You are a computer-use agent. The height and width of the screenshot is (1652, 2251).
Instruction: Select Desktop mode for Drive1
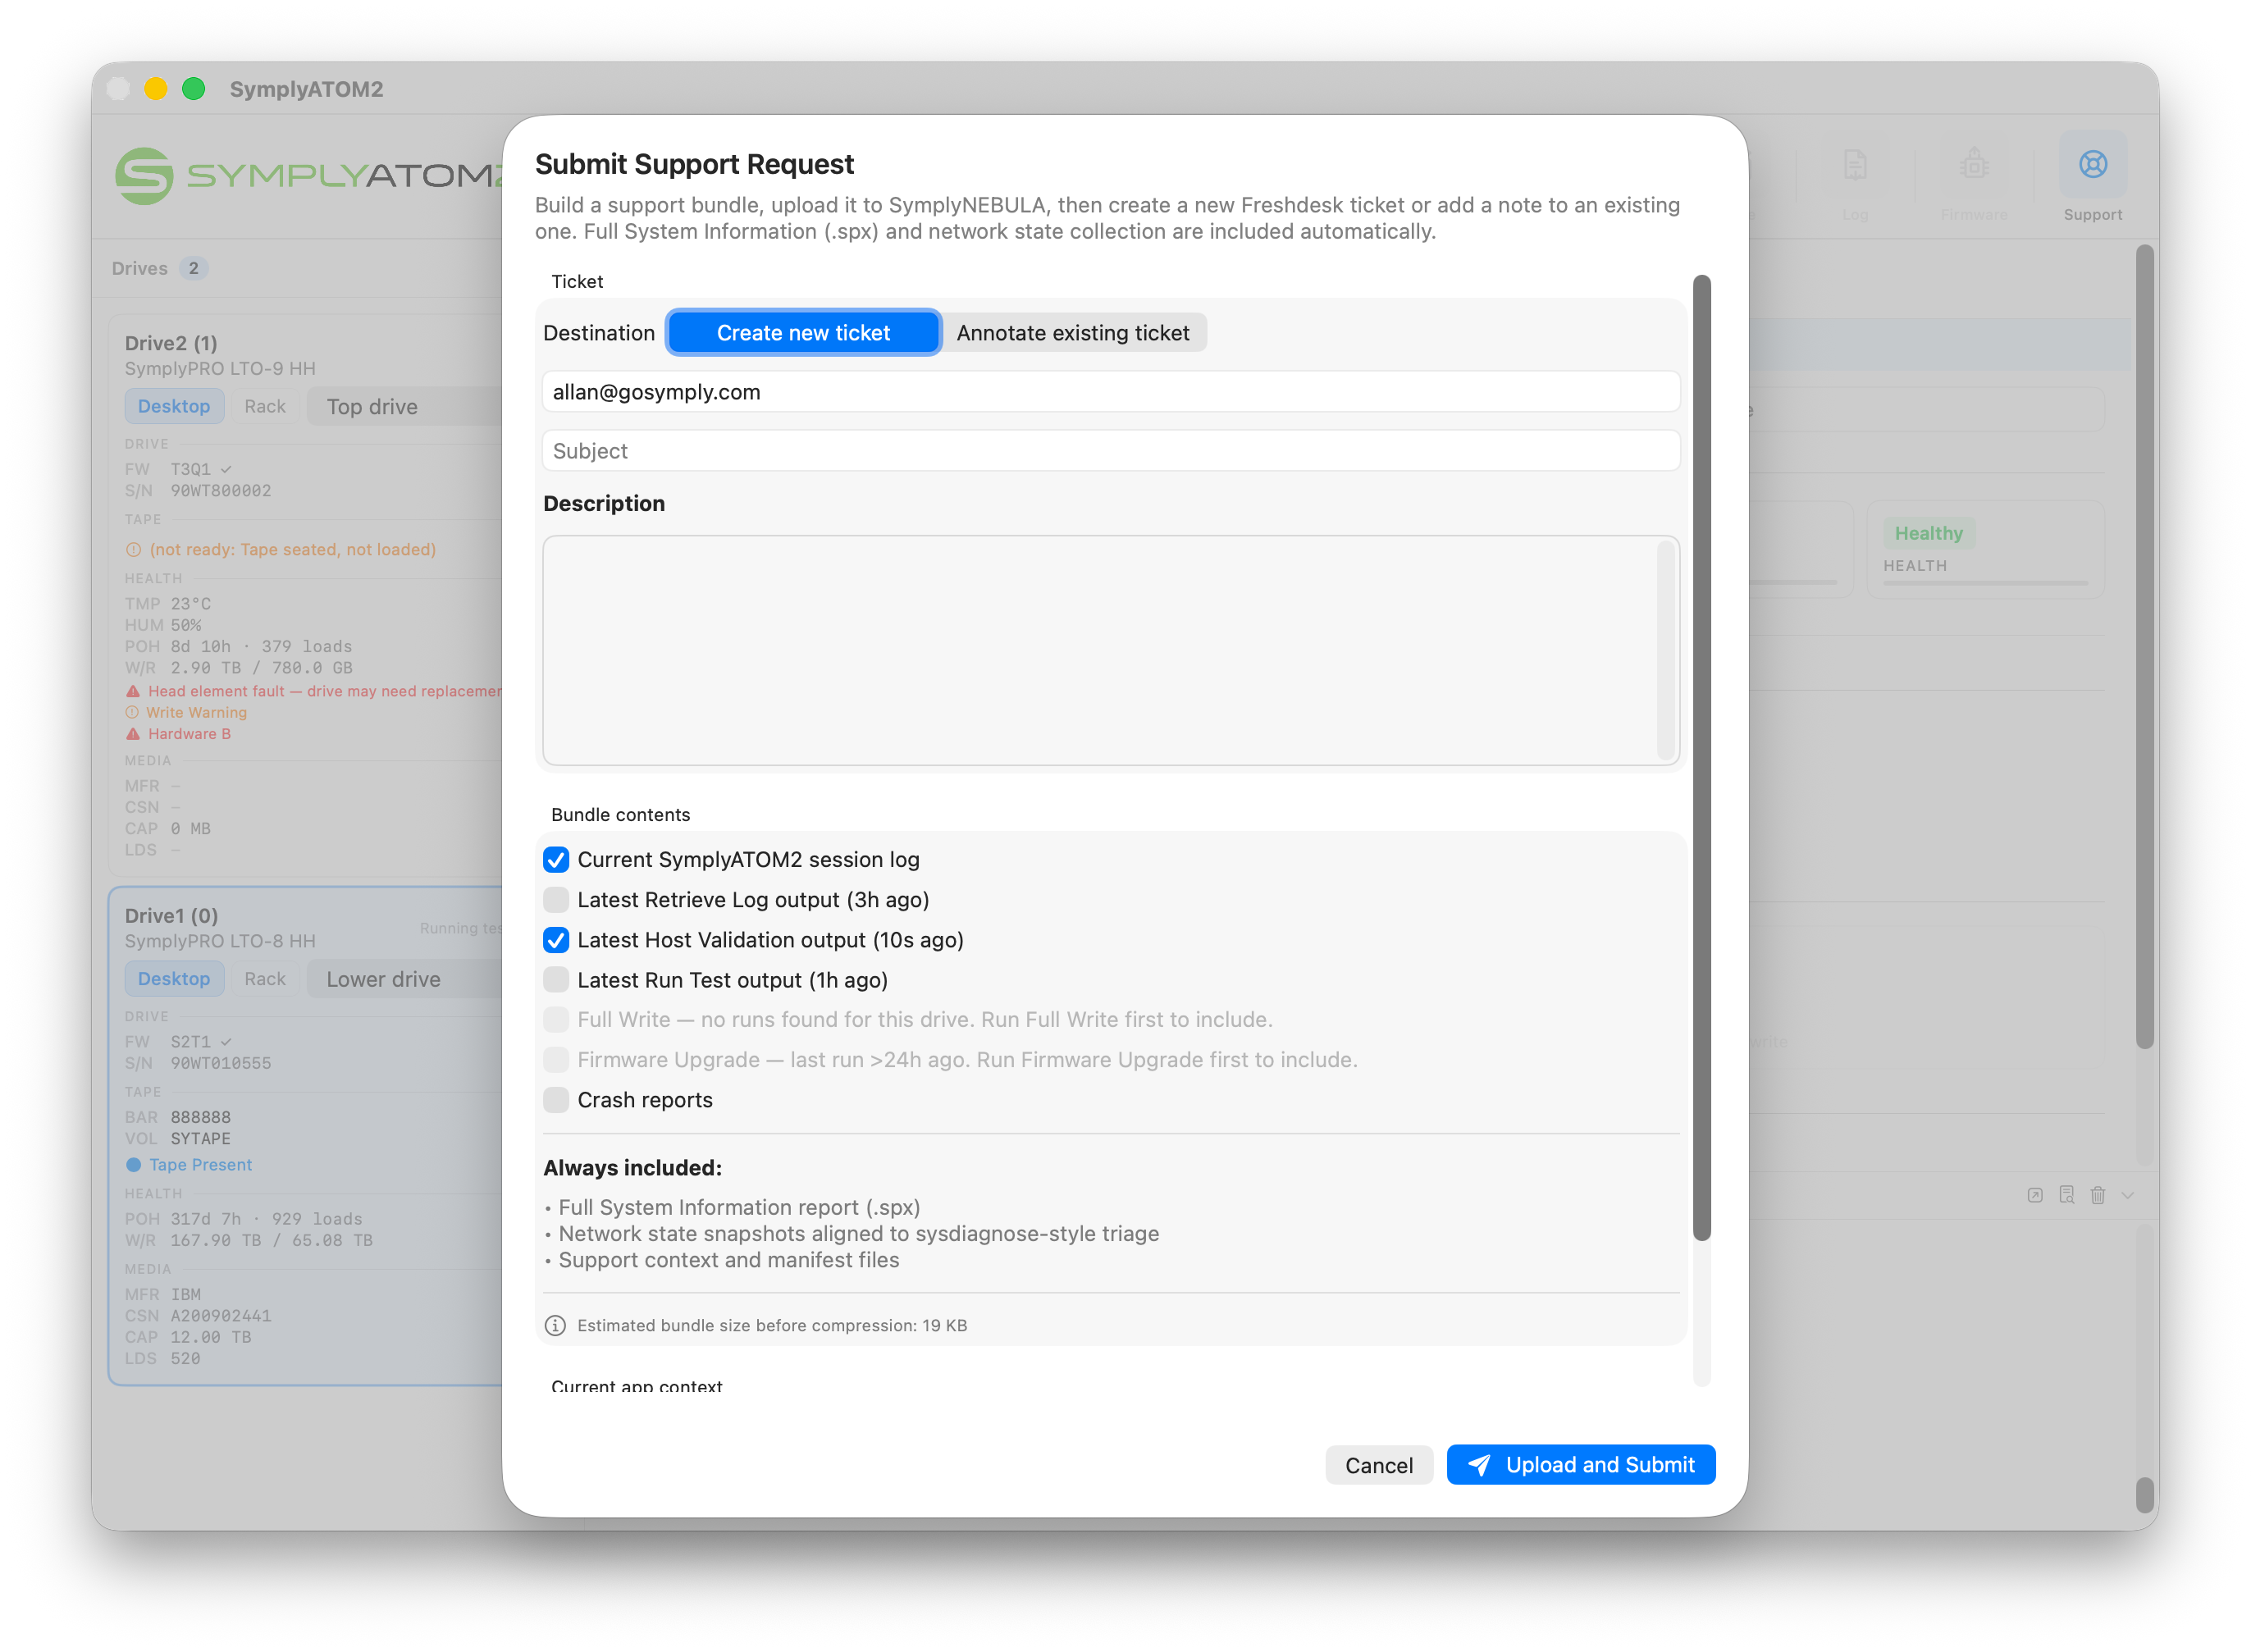[174, 979]
